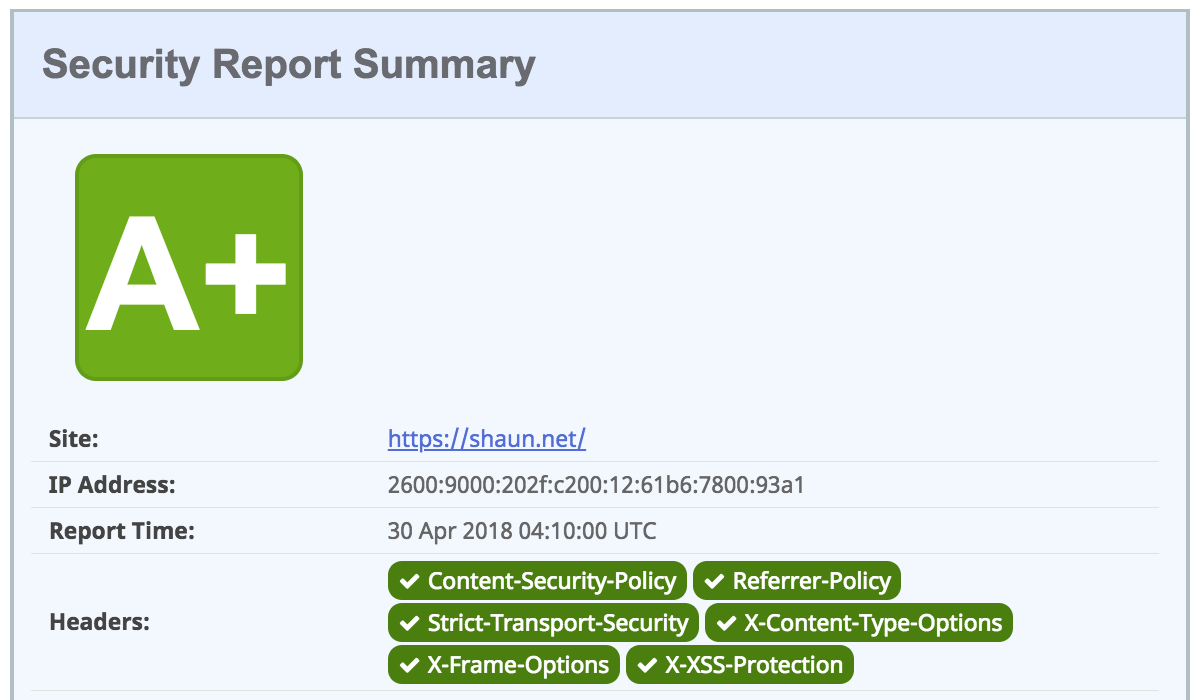Viewport: 1200px width, 700px height.
Task: Click the Security Report Summary heading
Action: pos(289,65)
